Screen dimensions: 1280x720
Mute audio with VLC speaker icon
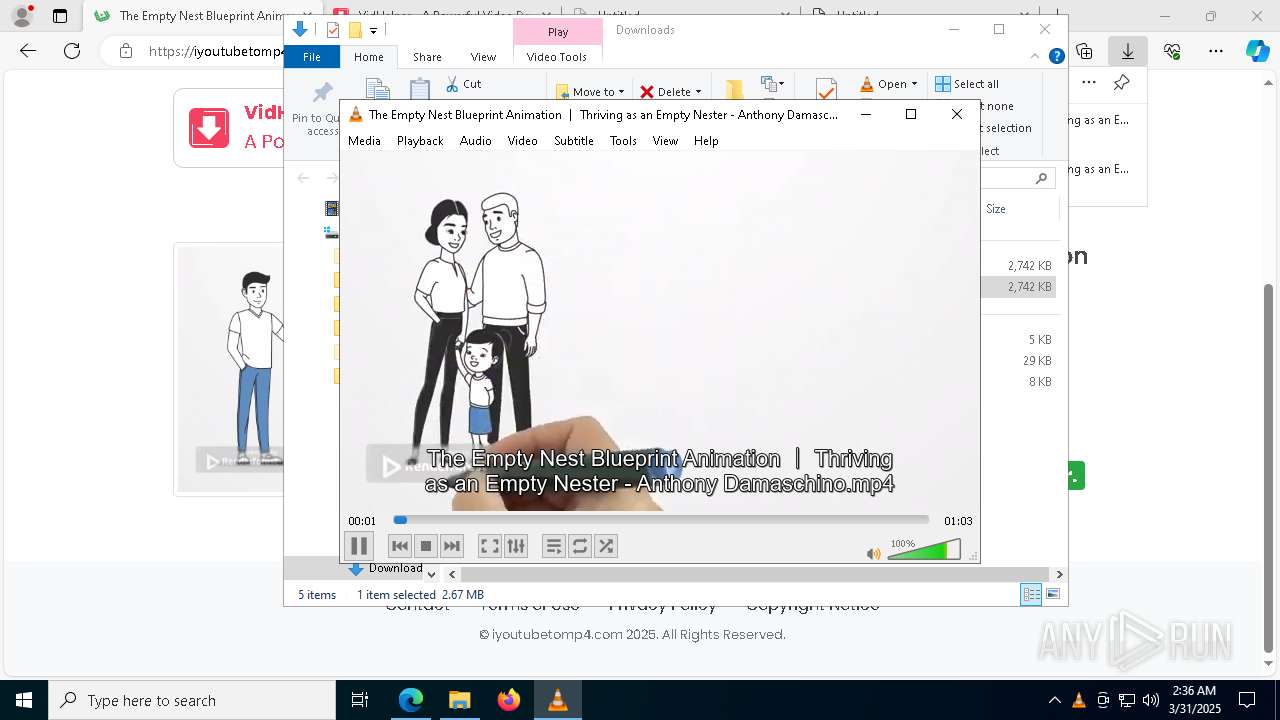click(x=874, y=553)
